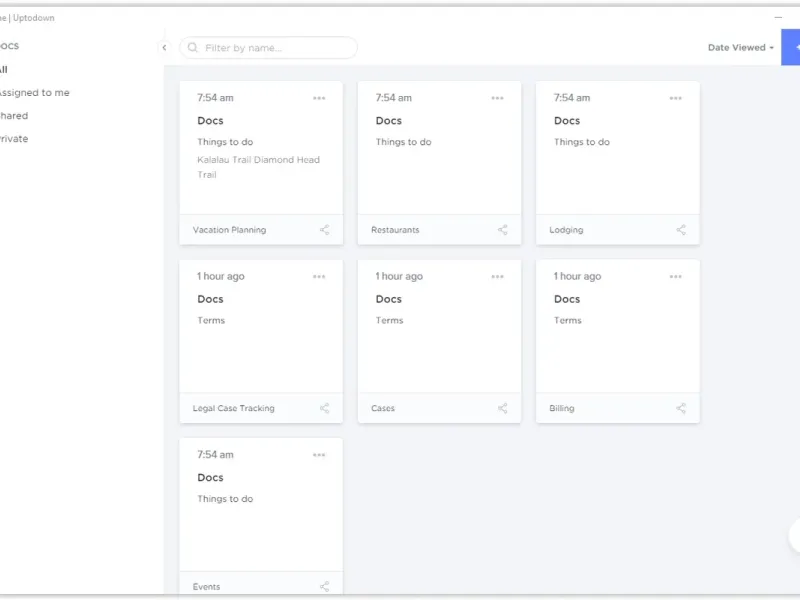Screen dimensions: 800x600
Task: Click the Restaurants location link
Action: (x=395, y=230)
